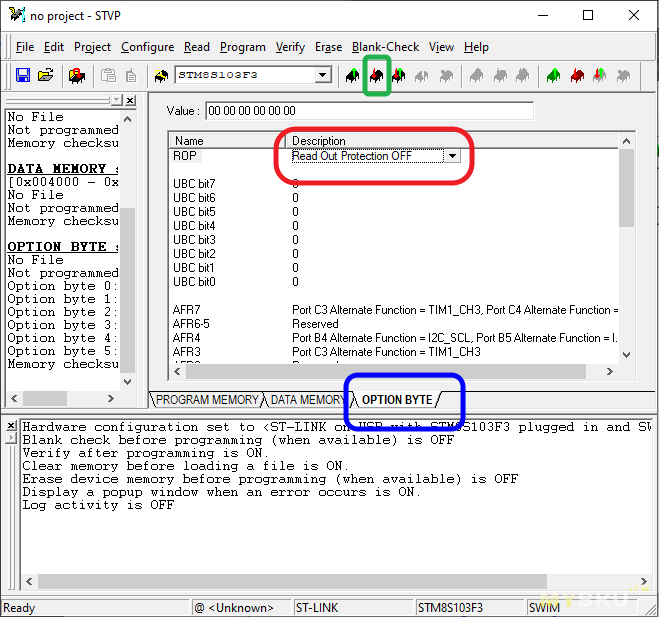The image size is (659, 617).
Task: Click the Save file toolbar icon
Action: pos(23,75)
